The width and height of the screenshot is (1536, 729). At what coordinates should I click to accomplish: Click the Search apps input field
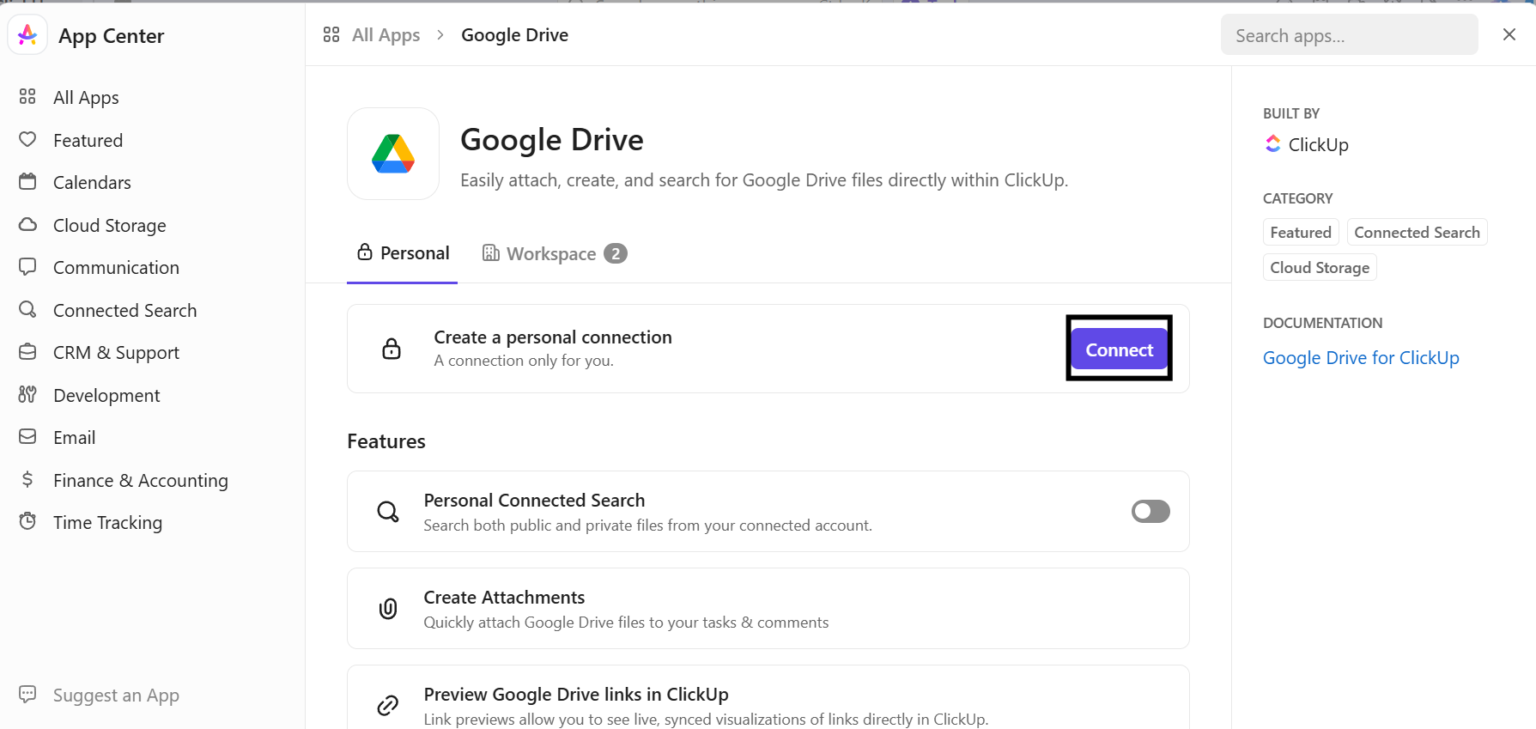(x=1348, y=36)
